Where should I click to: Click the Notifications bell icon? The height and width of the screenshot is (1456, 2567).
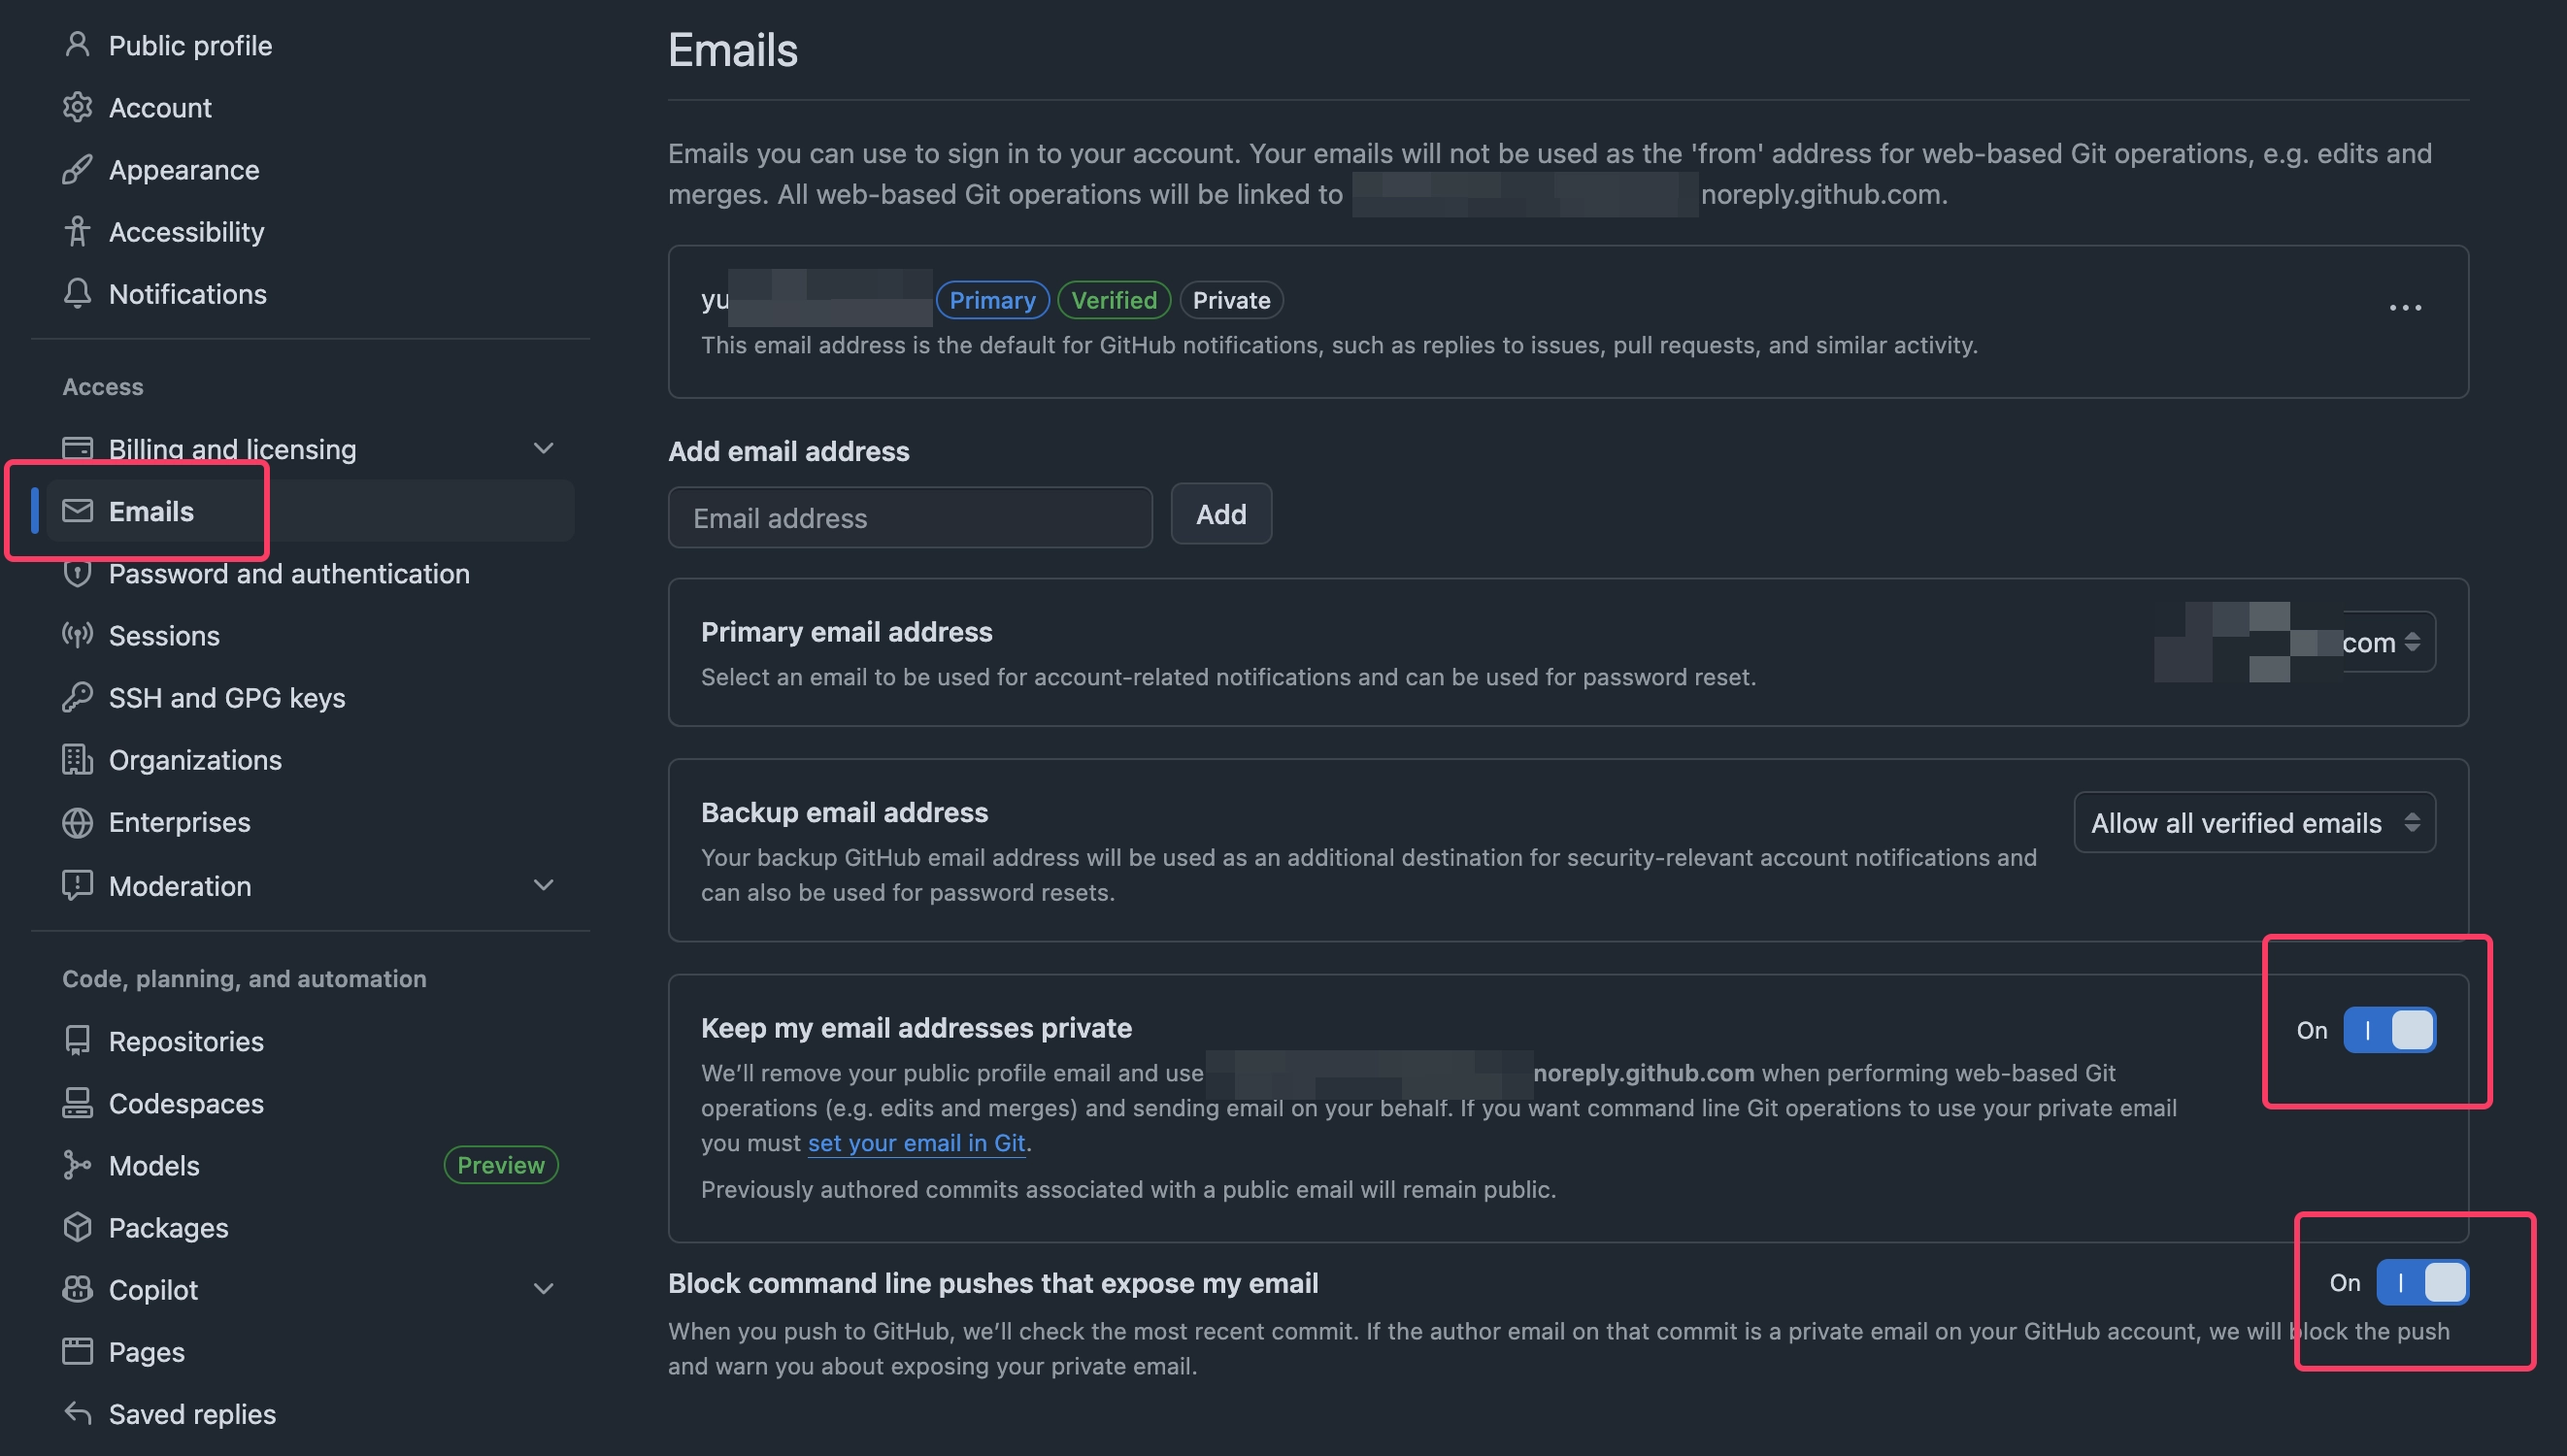click(x=77, y=293)
